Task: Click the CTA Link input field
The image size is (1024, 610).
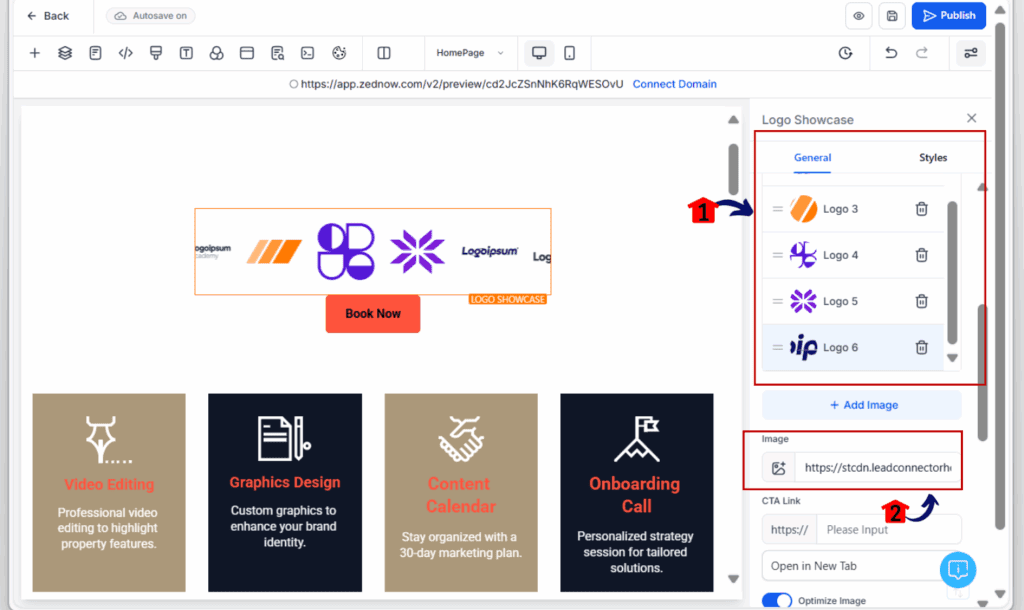Action: [x=889, y=530]
